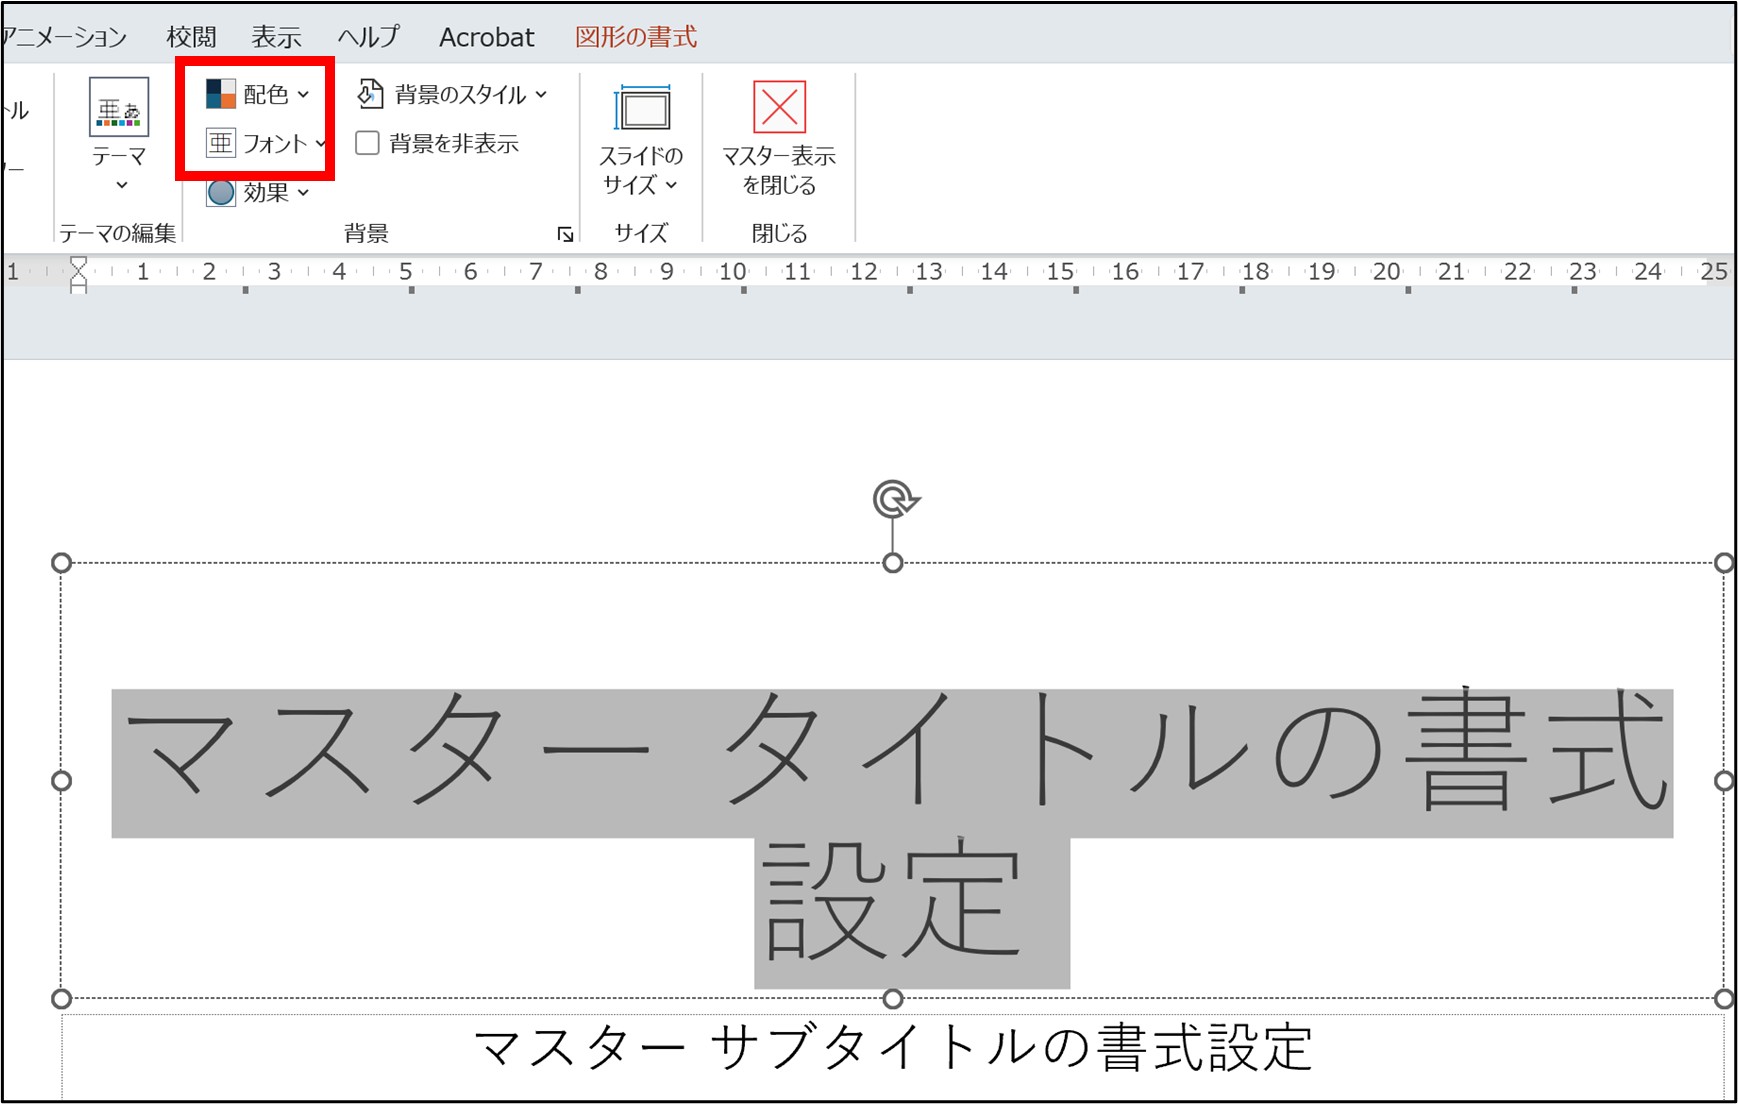Expand the 配色 dropdown arrow
Screen dimensions: 1738x1104
(304, 95)
